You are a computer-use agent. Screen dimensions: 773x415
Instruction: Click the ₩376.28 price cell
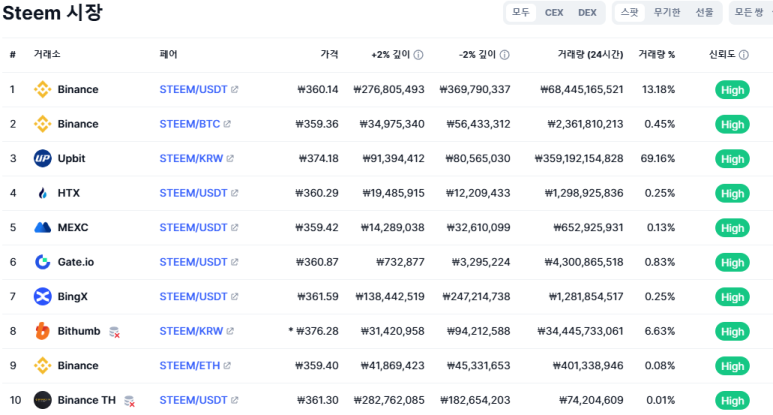tap(317, 331)
